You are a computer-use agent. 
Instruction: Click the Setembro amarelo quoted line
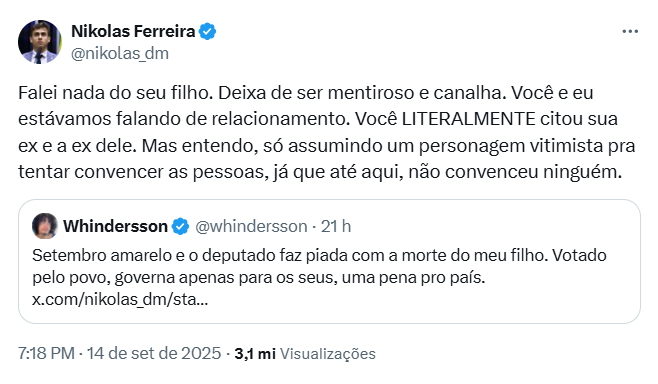(319, 255)
